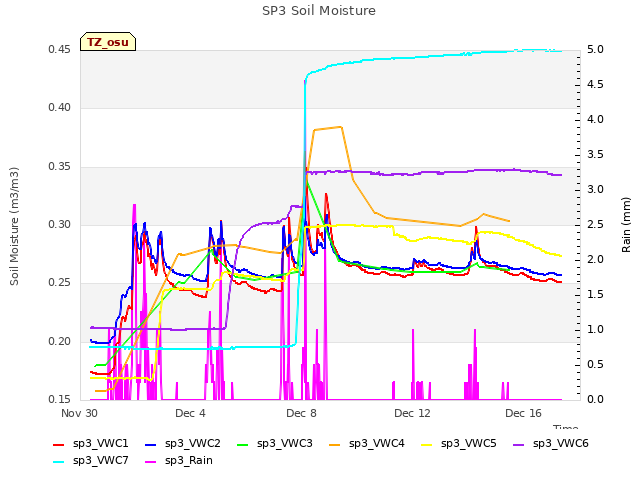The image size is (640, 480).
Task: Click the 4.0 rain axis tick label
Action: pyautogui.click(x=595, y=120)
